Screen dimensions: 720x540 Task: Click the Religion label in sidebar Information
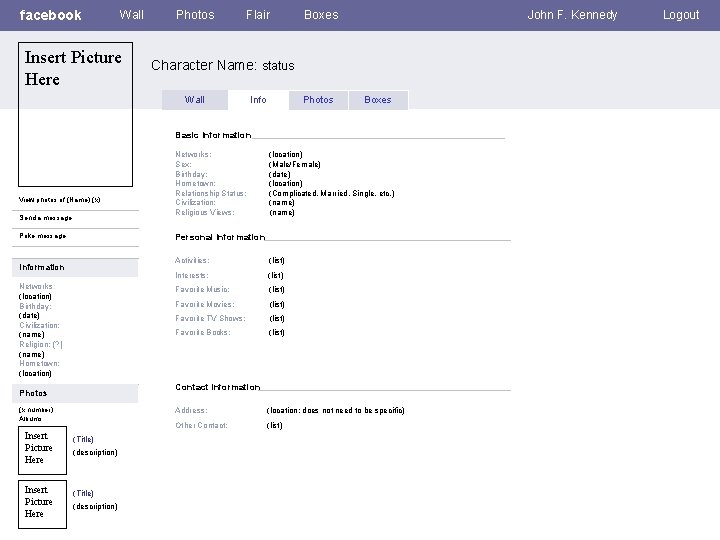point(40,344)
